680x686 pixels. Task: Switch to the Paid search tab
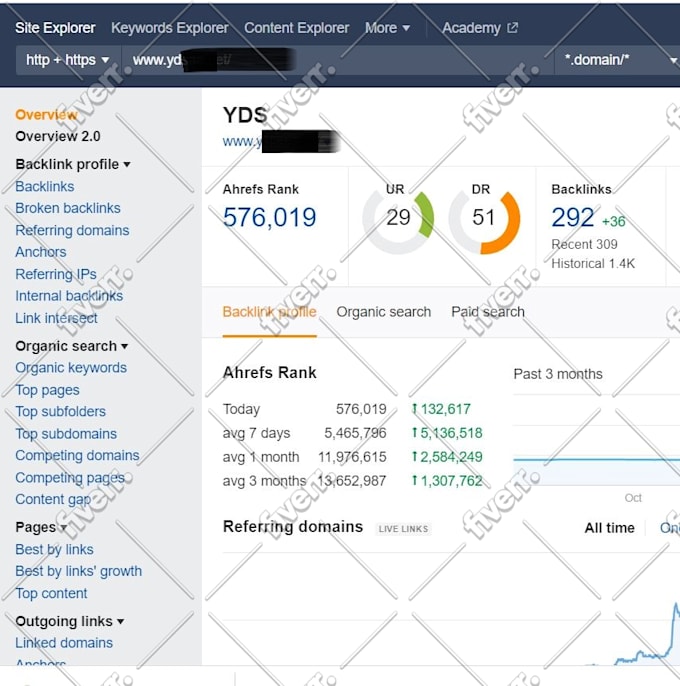tap(488, 312)
